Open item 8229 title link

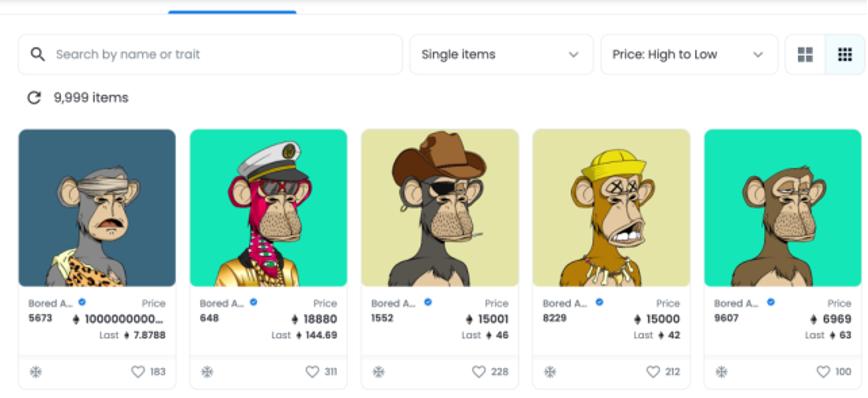pos(555,318)
